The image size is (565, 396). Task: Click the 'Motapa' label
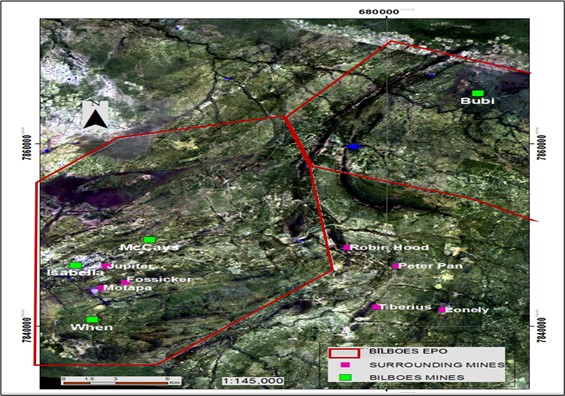pos(128,288)
